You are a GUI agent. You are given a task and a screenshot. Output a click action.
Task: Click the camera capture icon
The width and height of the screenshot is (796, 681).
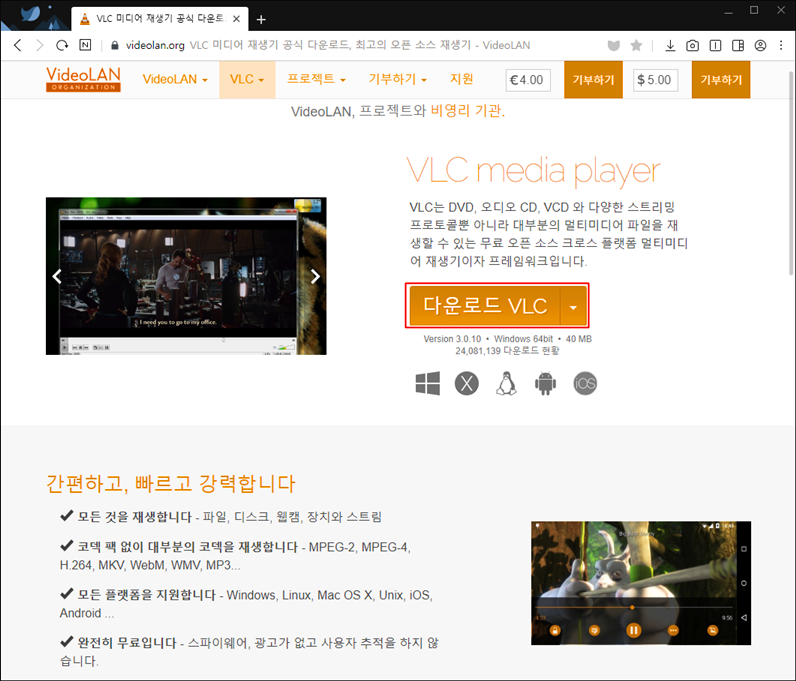pyautogui.click(x=692, y=46)
